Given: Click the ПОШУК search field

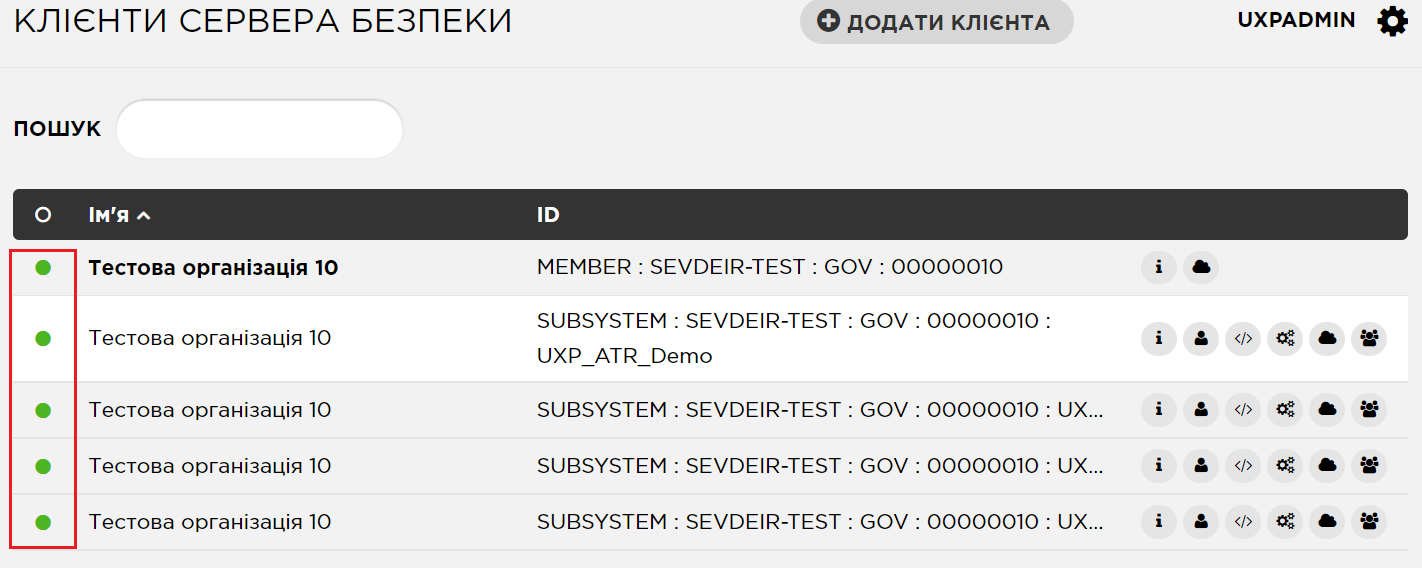Looking at the screenshot, I should click(260, 129).
